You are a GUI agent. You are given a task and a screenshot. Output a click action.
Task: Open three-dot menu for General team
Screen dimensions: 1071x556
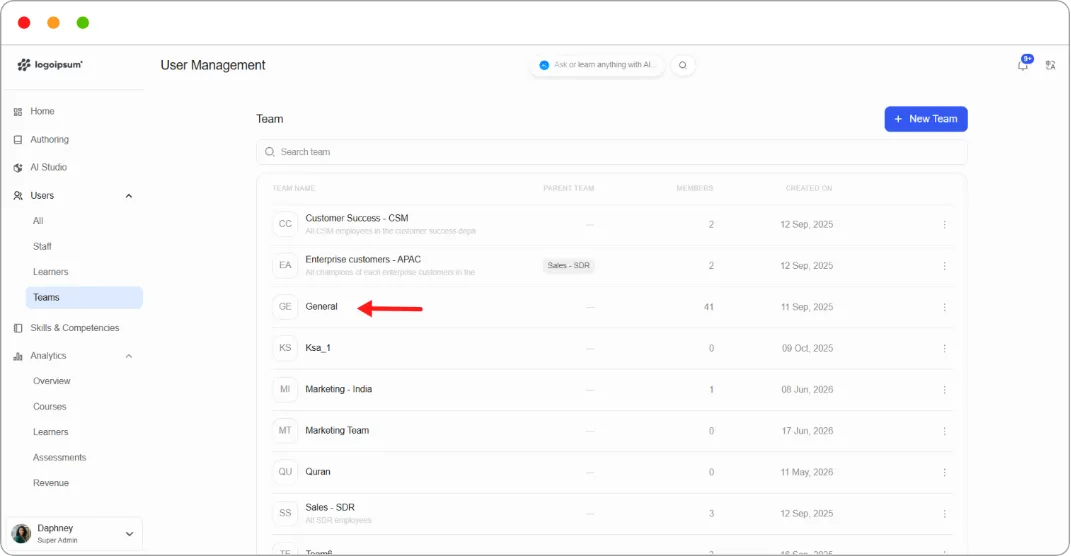(x=945, y=307)
